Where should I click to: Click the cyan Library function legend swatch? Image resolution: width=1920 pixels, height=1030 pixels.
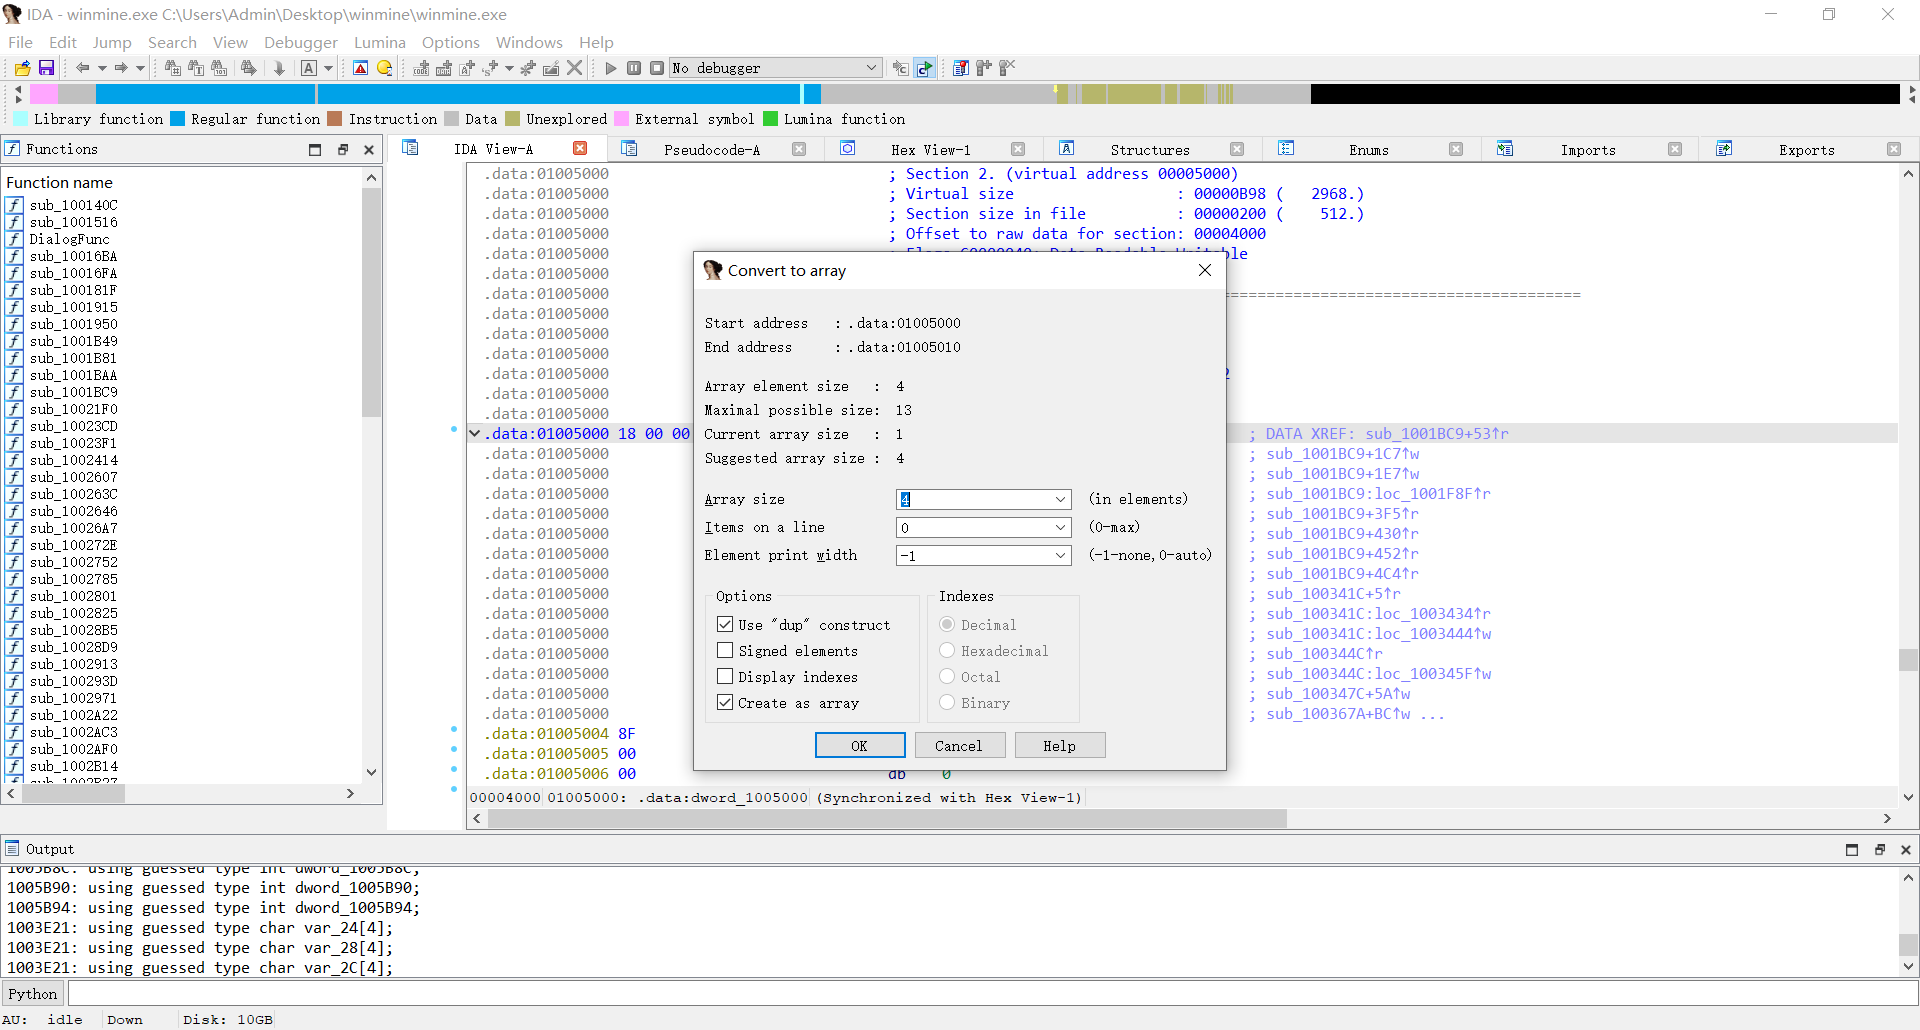pos(21,119)
